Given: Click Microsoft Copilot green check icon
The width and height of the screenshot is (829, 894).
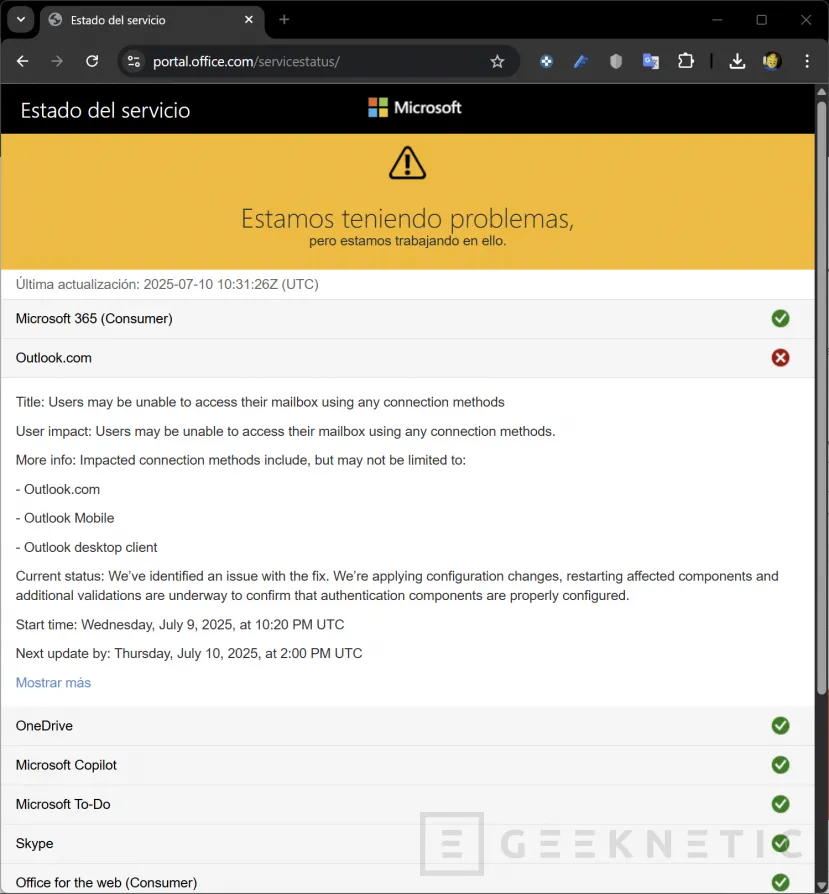Looking at the screenshot, I should pos(780,765).
